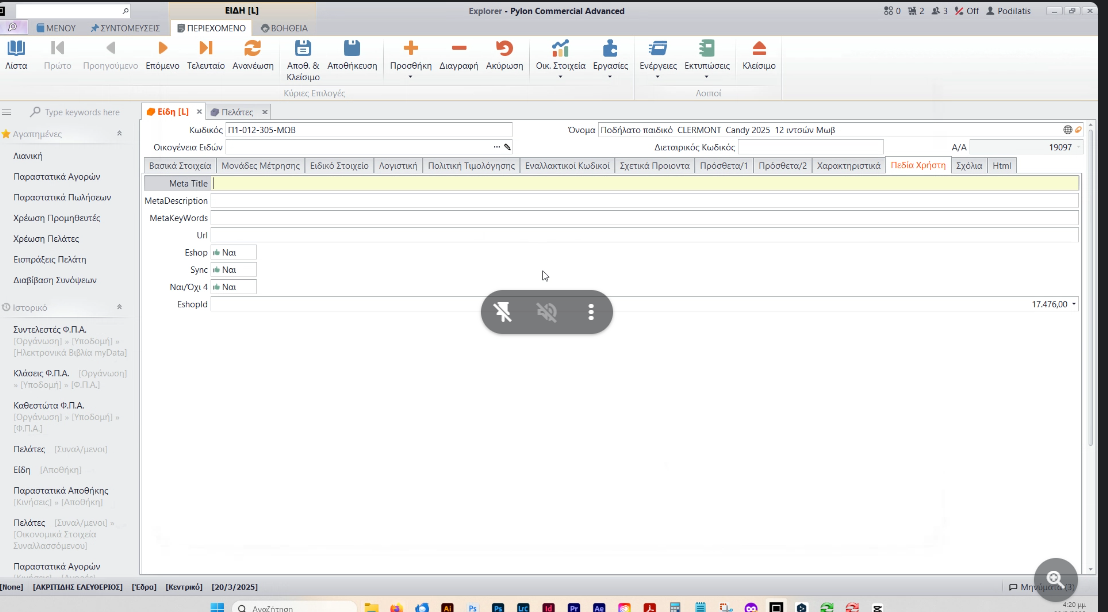Collapse the Ιστορικό sidebar section

pyautogui.click(x=119, y=308)
